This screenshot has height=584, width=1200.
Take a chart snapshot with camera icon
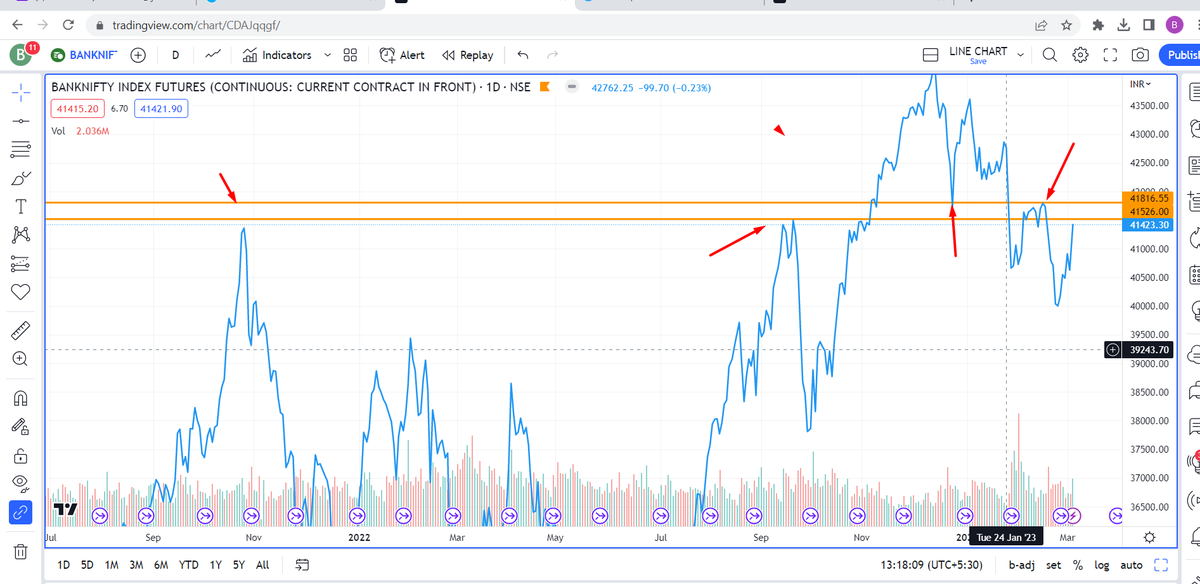[x=1139, y=55]
